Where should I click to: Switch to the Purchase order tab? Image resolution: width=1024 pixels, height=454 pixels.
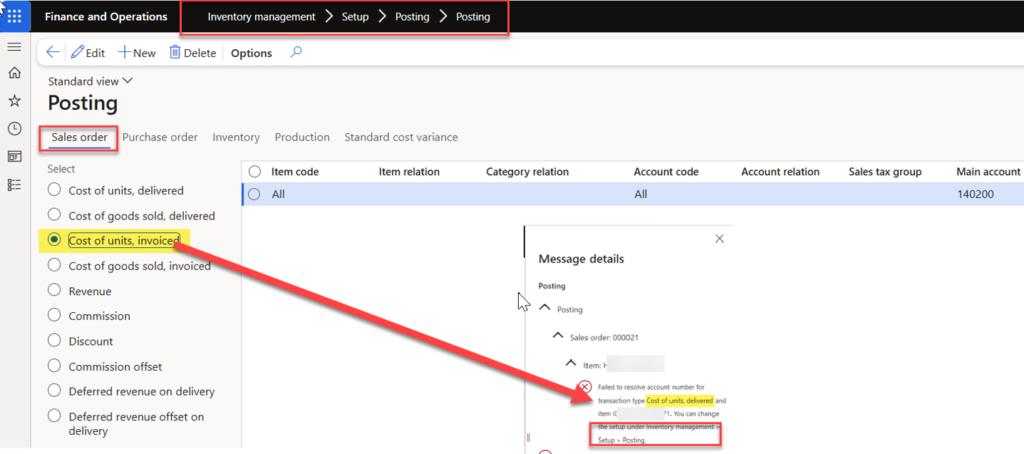pyautogui.click(x=160, y=137)
